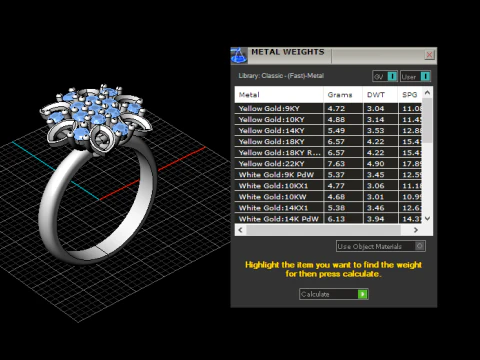Sort by the Metal column header
This screenshot has width=480, height=360.
pyautogui.click(x=279, y=95)
